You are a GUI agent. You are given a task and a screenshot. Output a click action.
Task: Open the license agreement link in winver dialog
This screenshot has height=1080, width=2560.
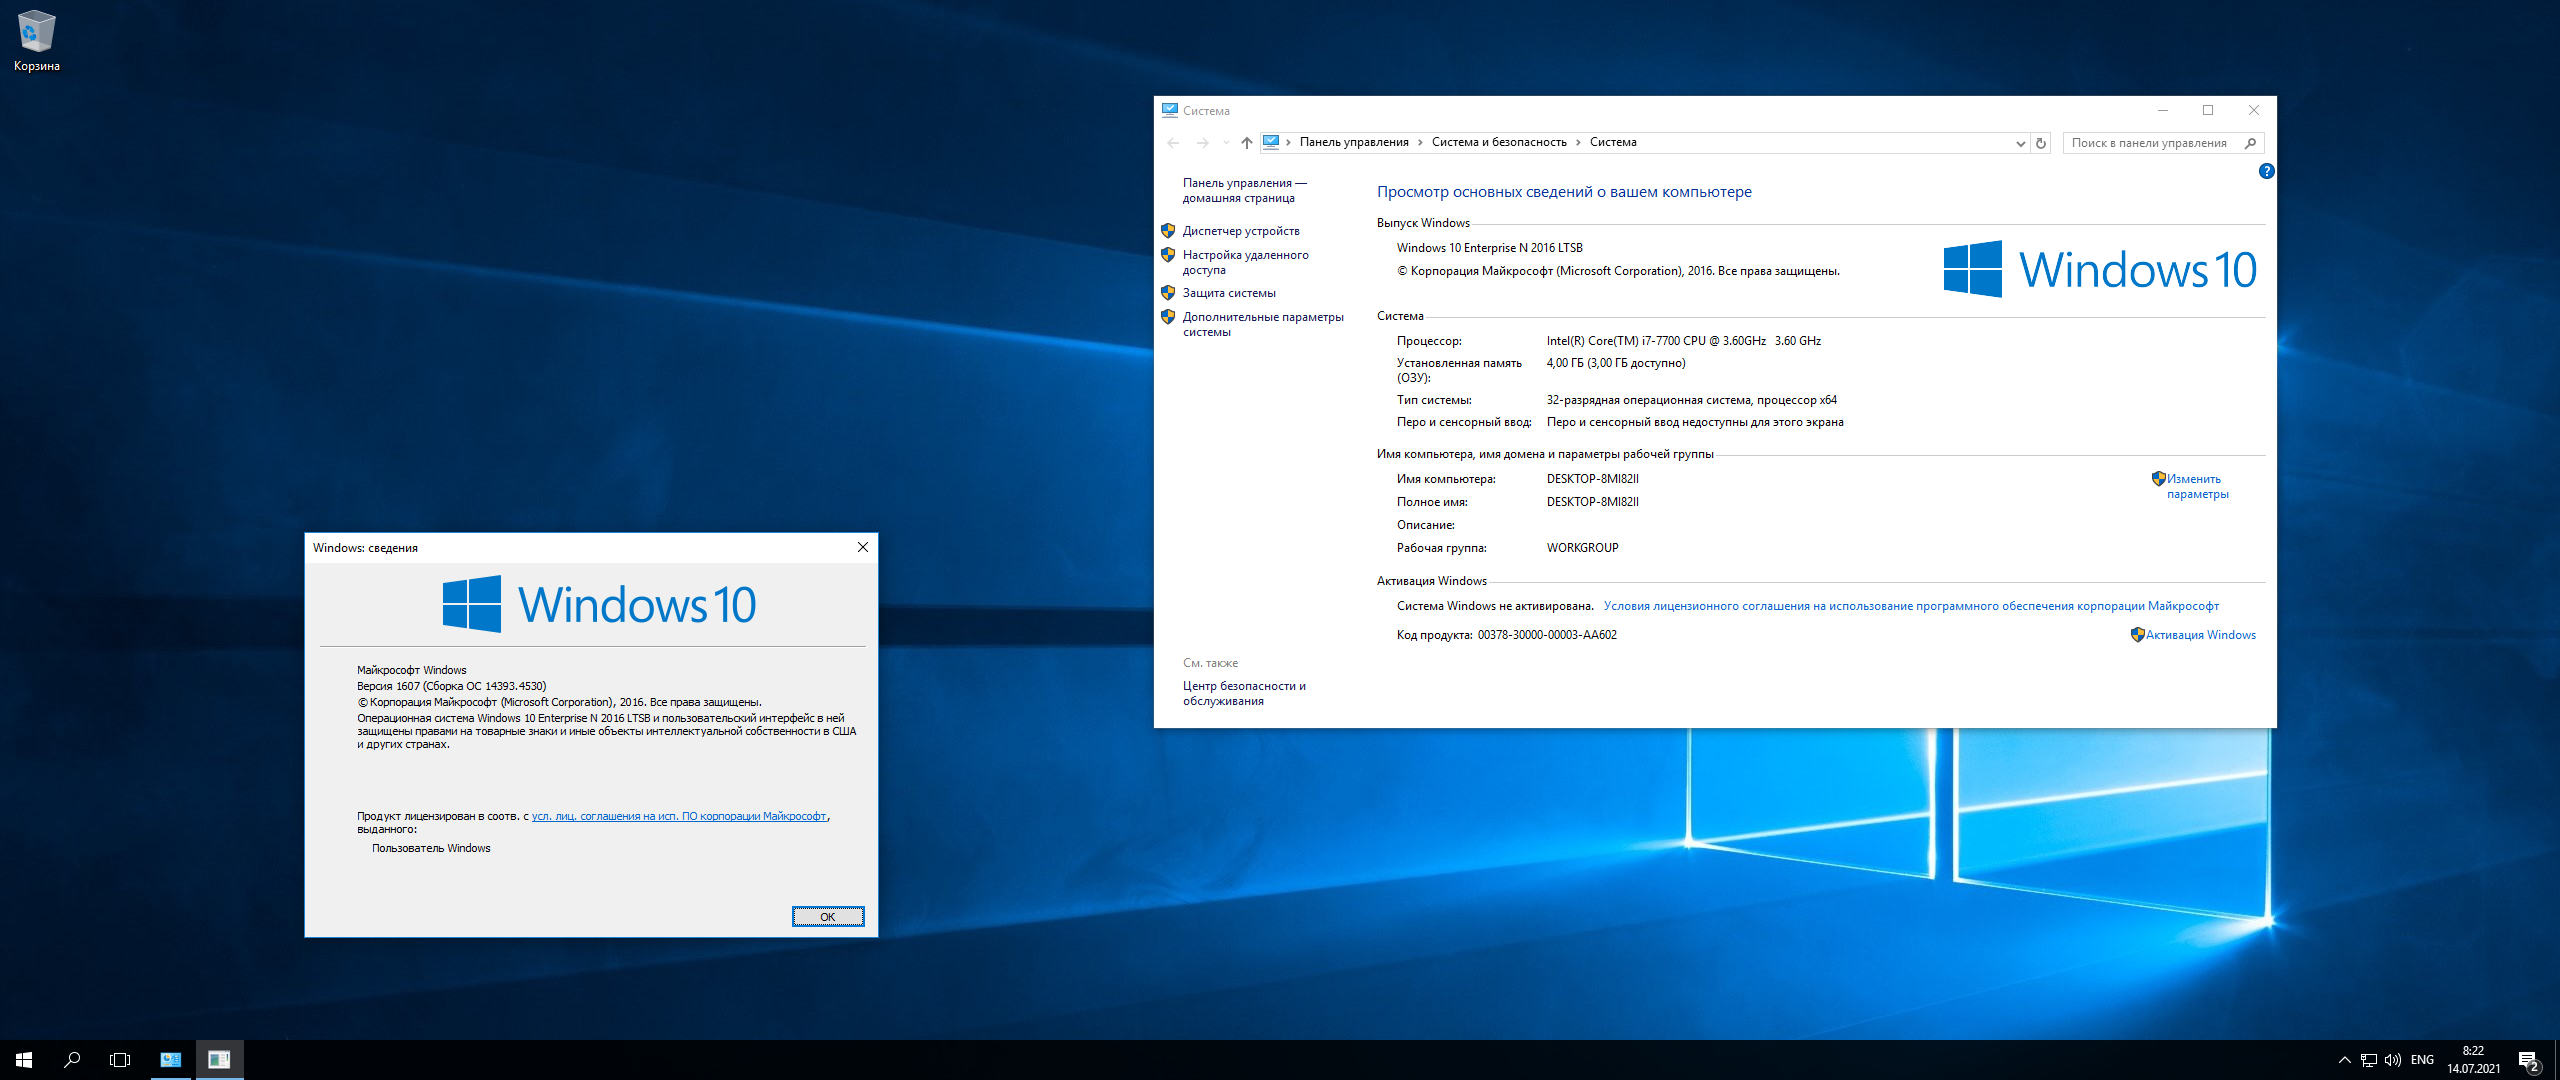point(679,816)
